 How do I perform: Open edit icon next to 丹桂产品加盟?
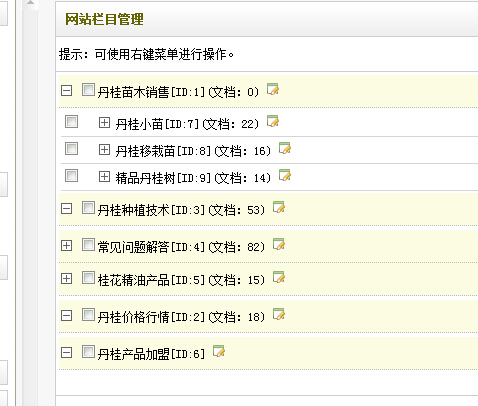(x=219, y=351)
